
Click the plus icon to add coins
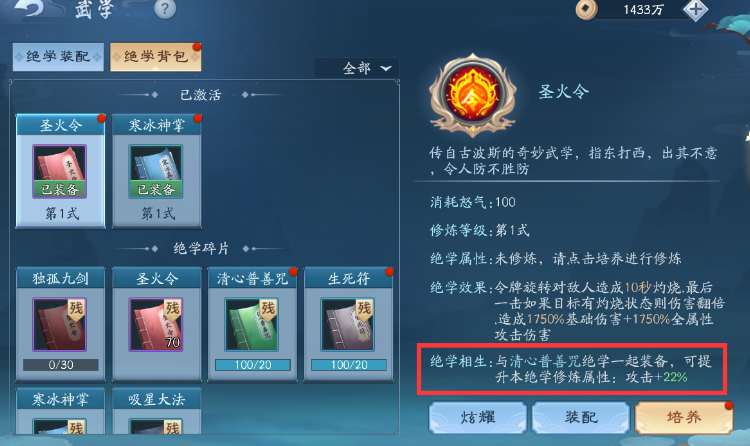point(695,9)
